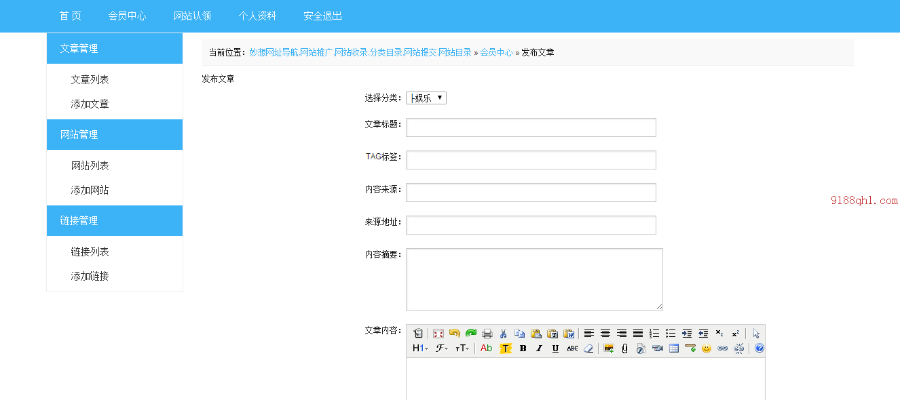Click the decrease indent icon
The image size is (900, 400).
coord(703,333)
